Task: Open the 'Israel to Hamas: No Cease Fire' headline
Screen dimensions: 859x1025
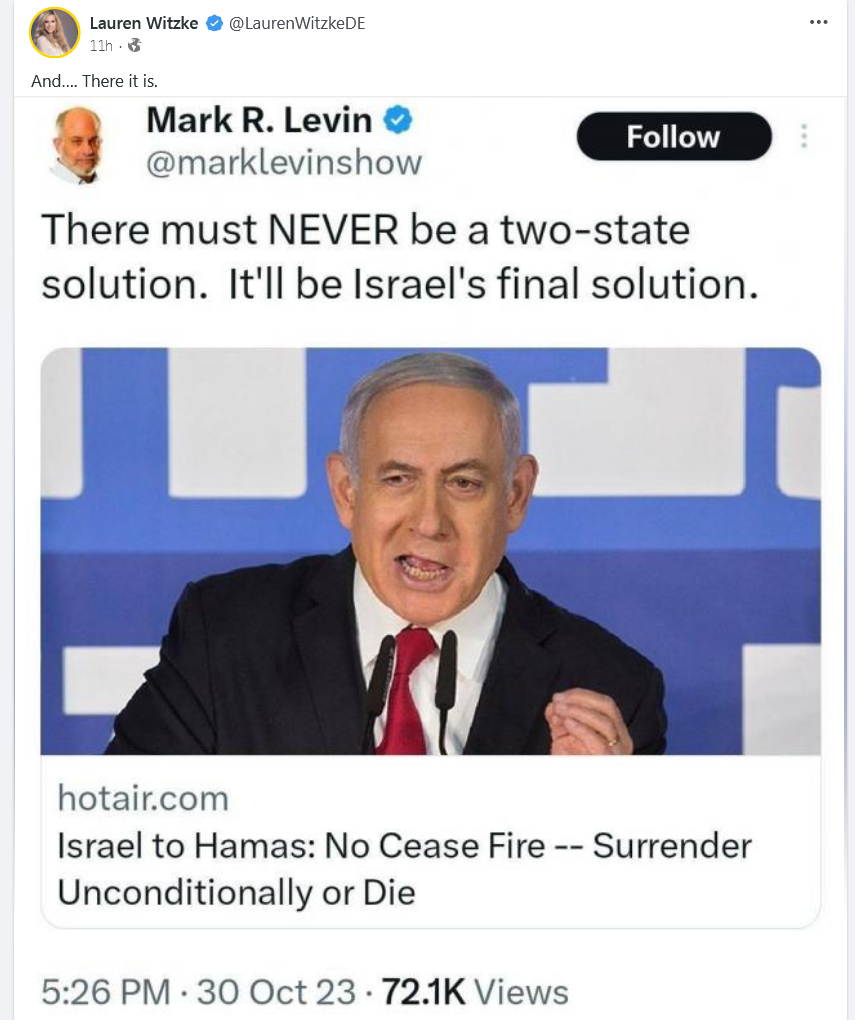Action: (x=405, y=869)
